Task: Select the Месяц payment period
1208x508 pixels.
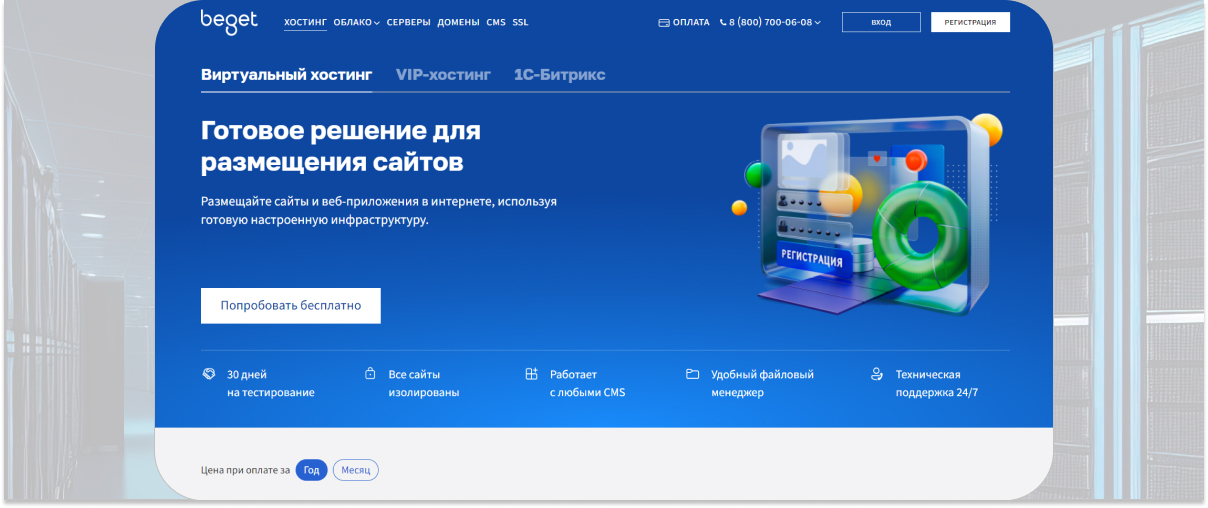Action: click(356, 470)
